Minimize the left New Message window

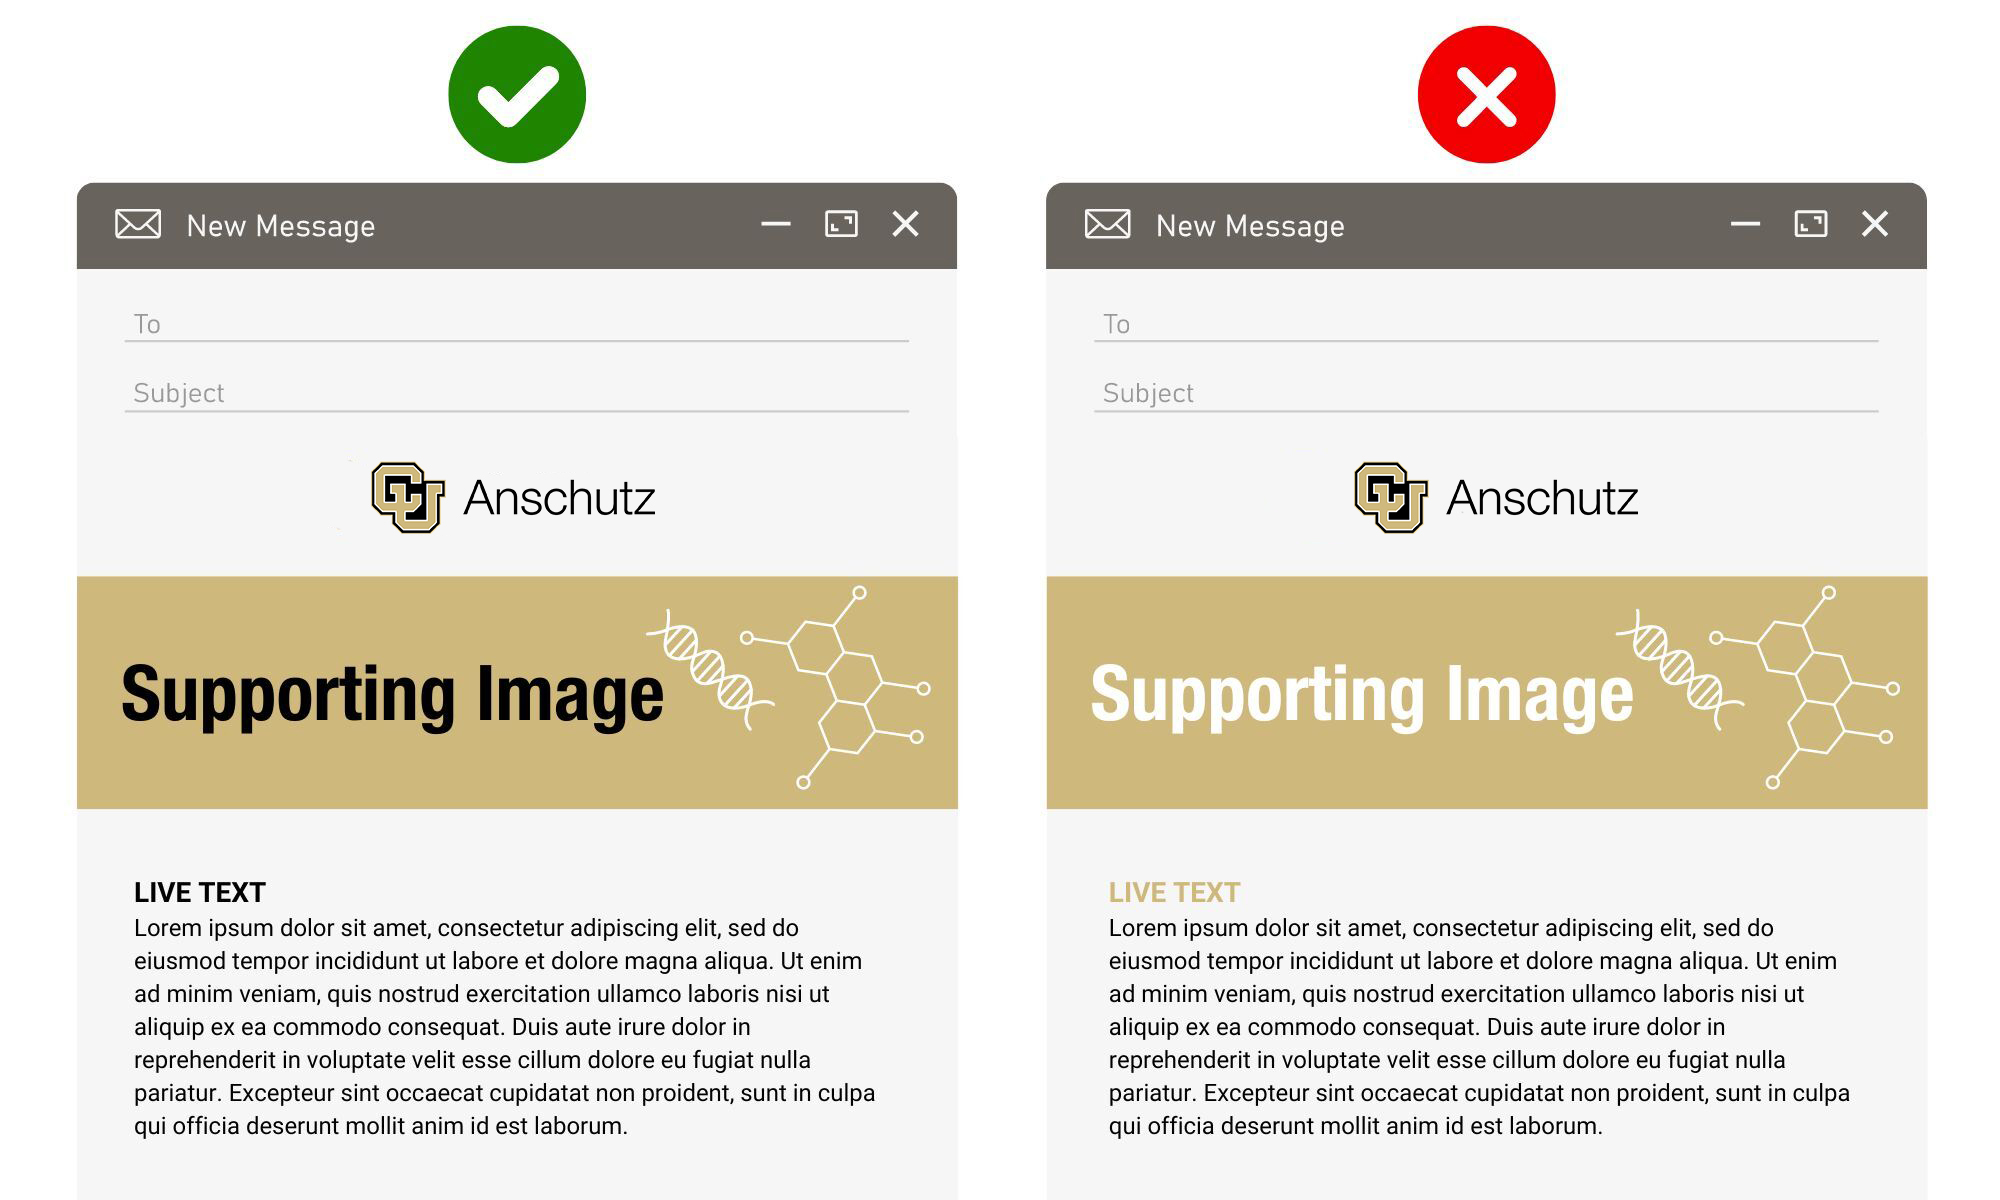coord(776,224)
